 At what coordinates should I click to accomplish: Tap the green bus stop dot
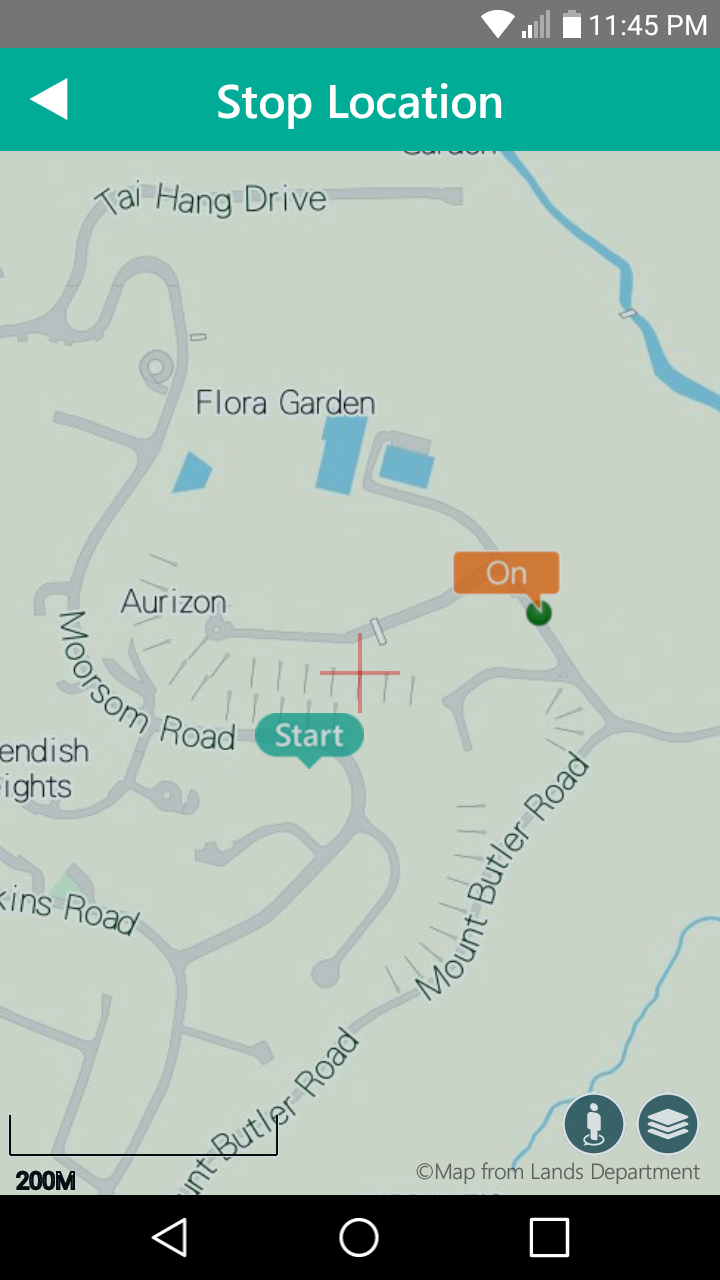539,612
